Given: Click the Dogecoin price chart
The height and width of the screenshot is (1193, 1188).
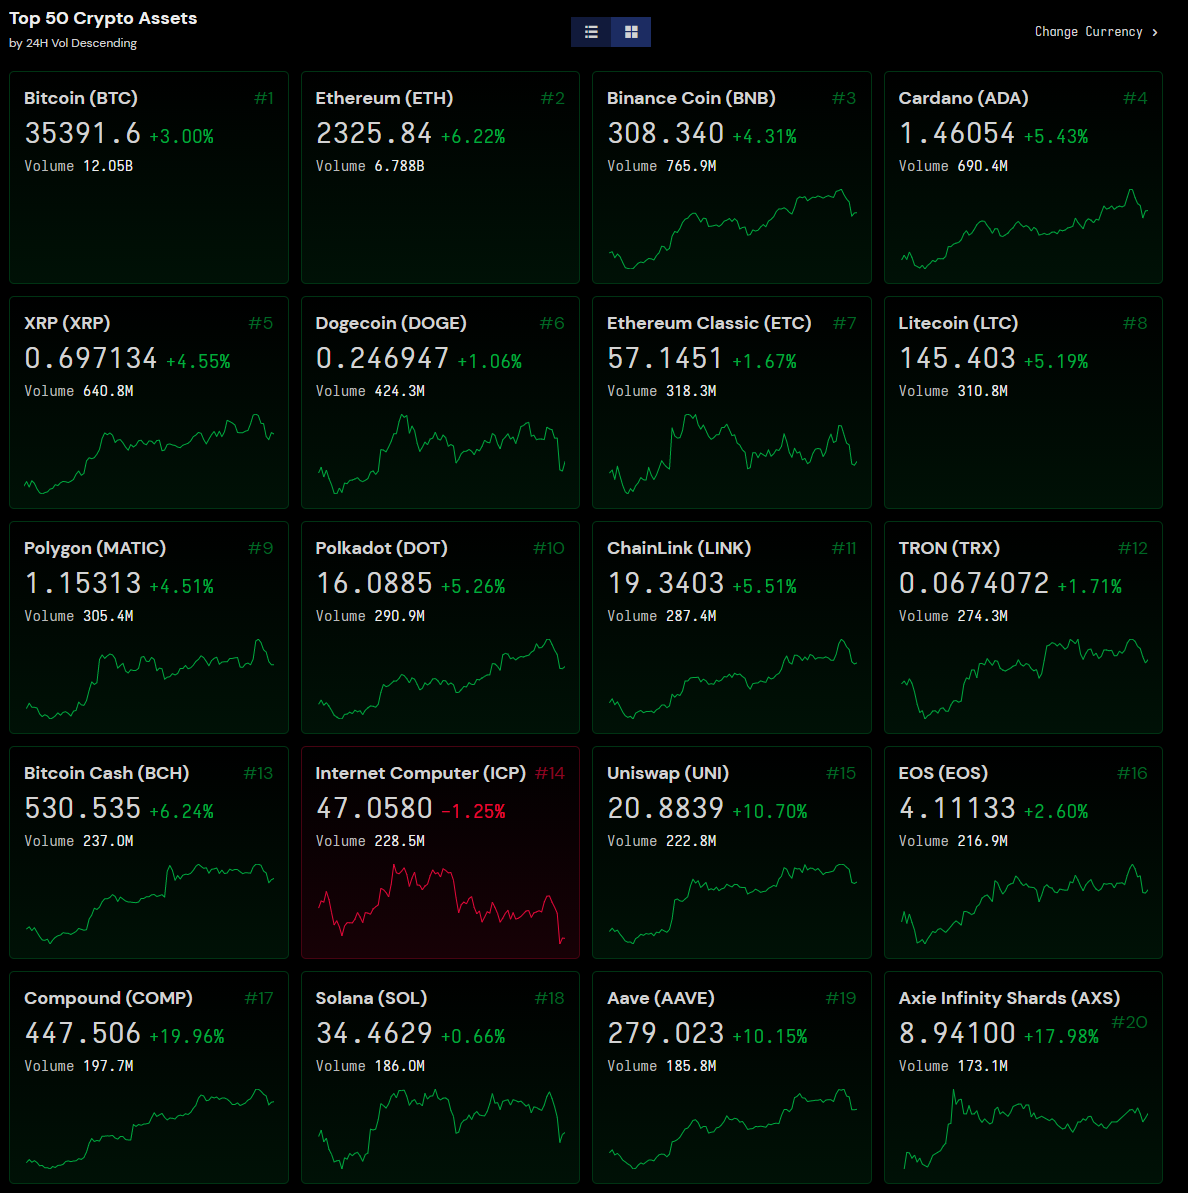Looking at the screenshot, I should [441, 454].
